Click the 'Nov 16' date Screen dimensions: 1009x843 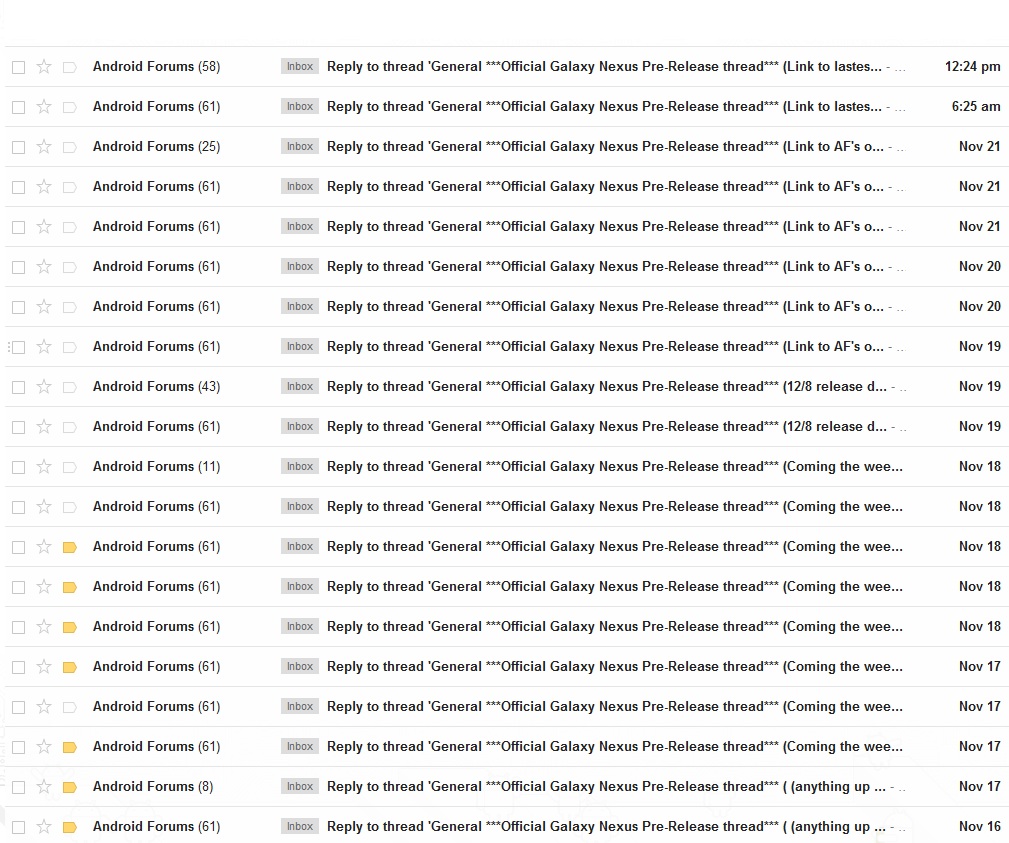tap(980, 826)
